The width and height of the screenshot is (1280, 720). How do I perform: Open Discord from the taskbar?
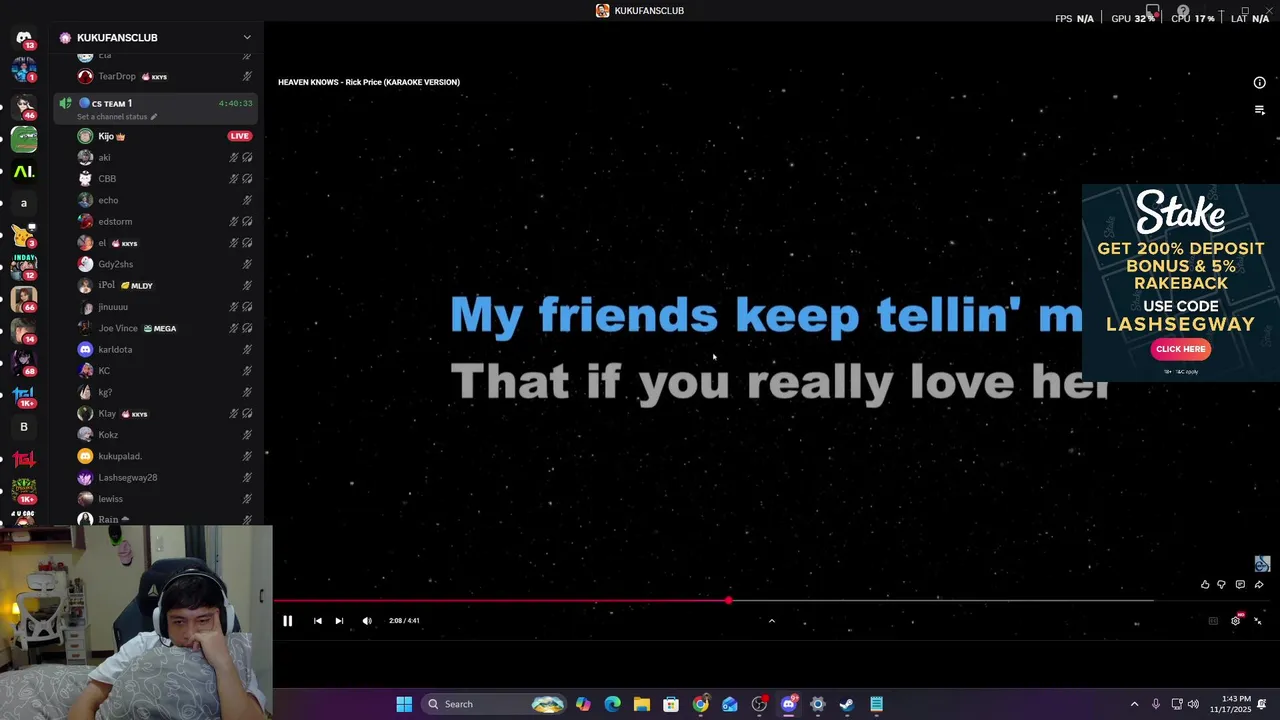point(788,704)
